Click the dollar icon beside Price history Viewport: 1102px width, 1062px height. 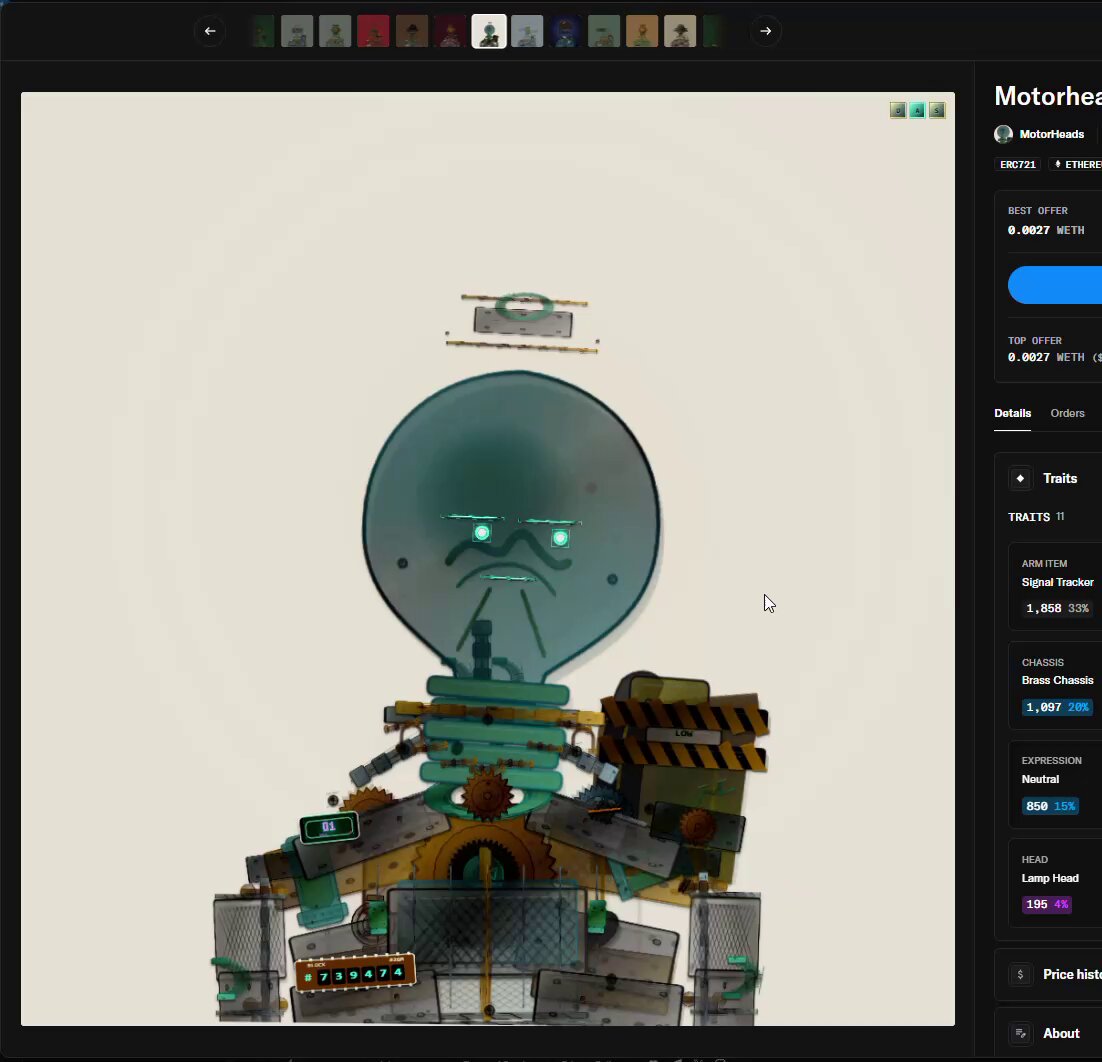(1020, 974)
